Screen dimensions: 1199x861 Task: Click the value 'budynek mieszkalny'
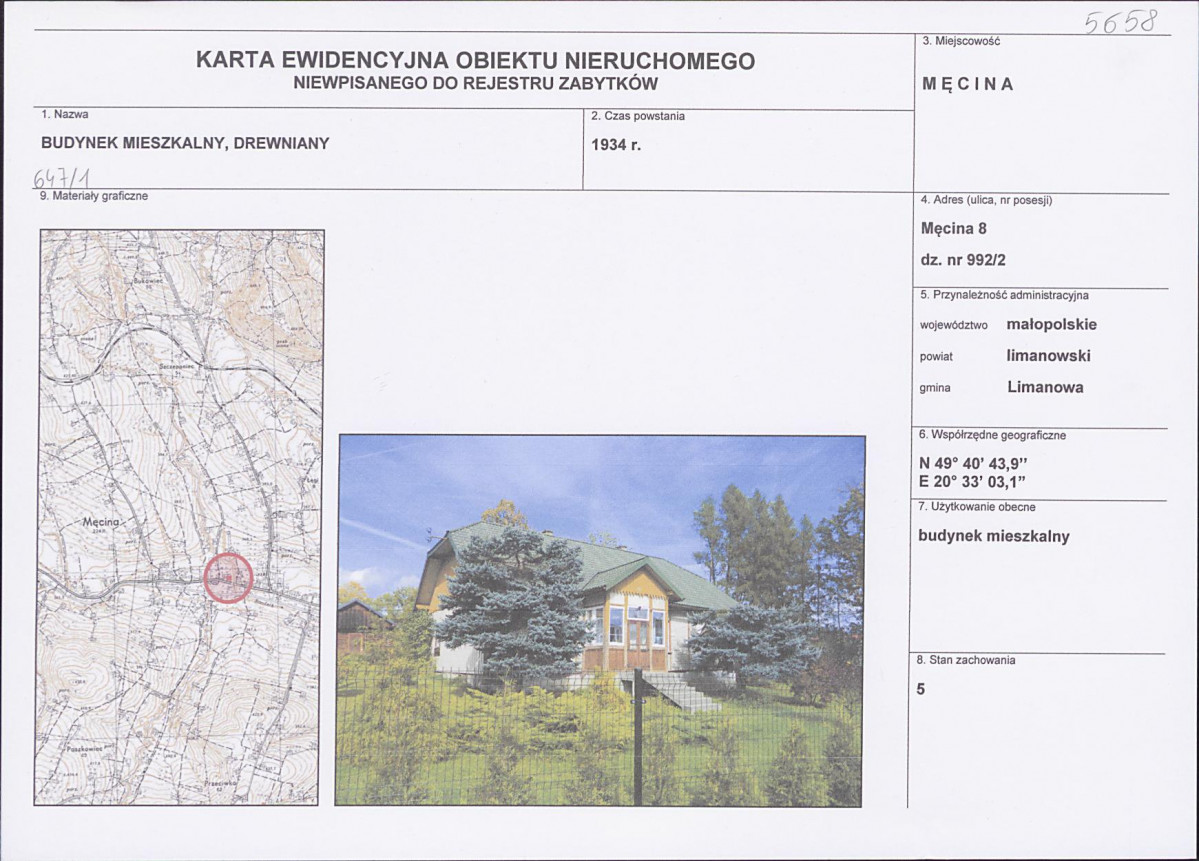pyautogui.click(x=993, y=536)
